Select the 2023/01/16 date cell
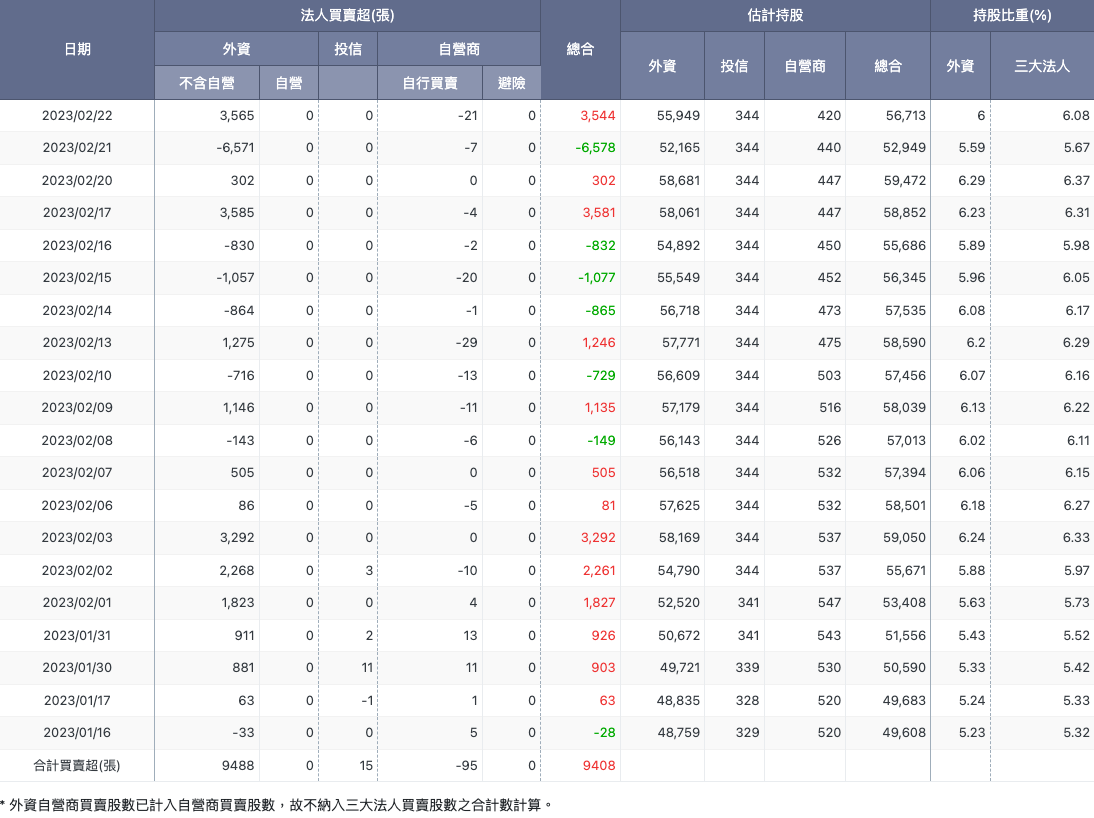Viewport: 1094px width, 818px height. 77,732
